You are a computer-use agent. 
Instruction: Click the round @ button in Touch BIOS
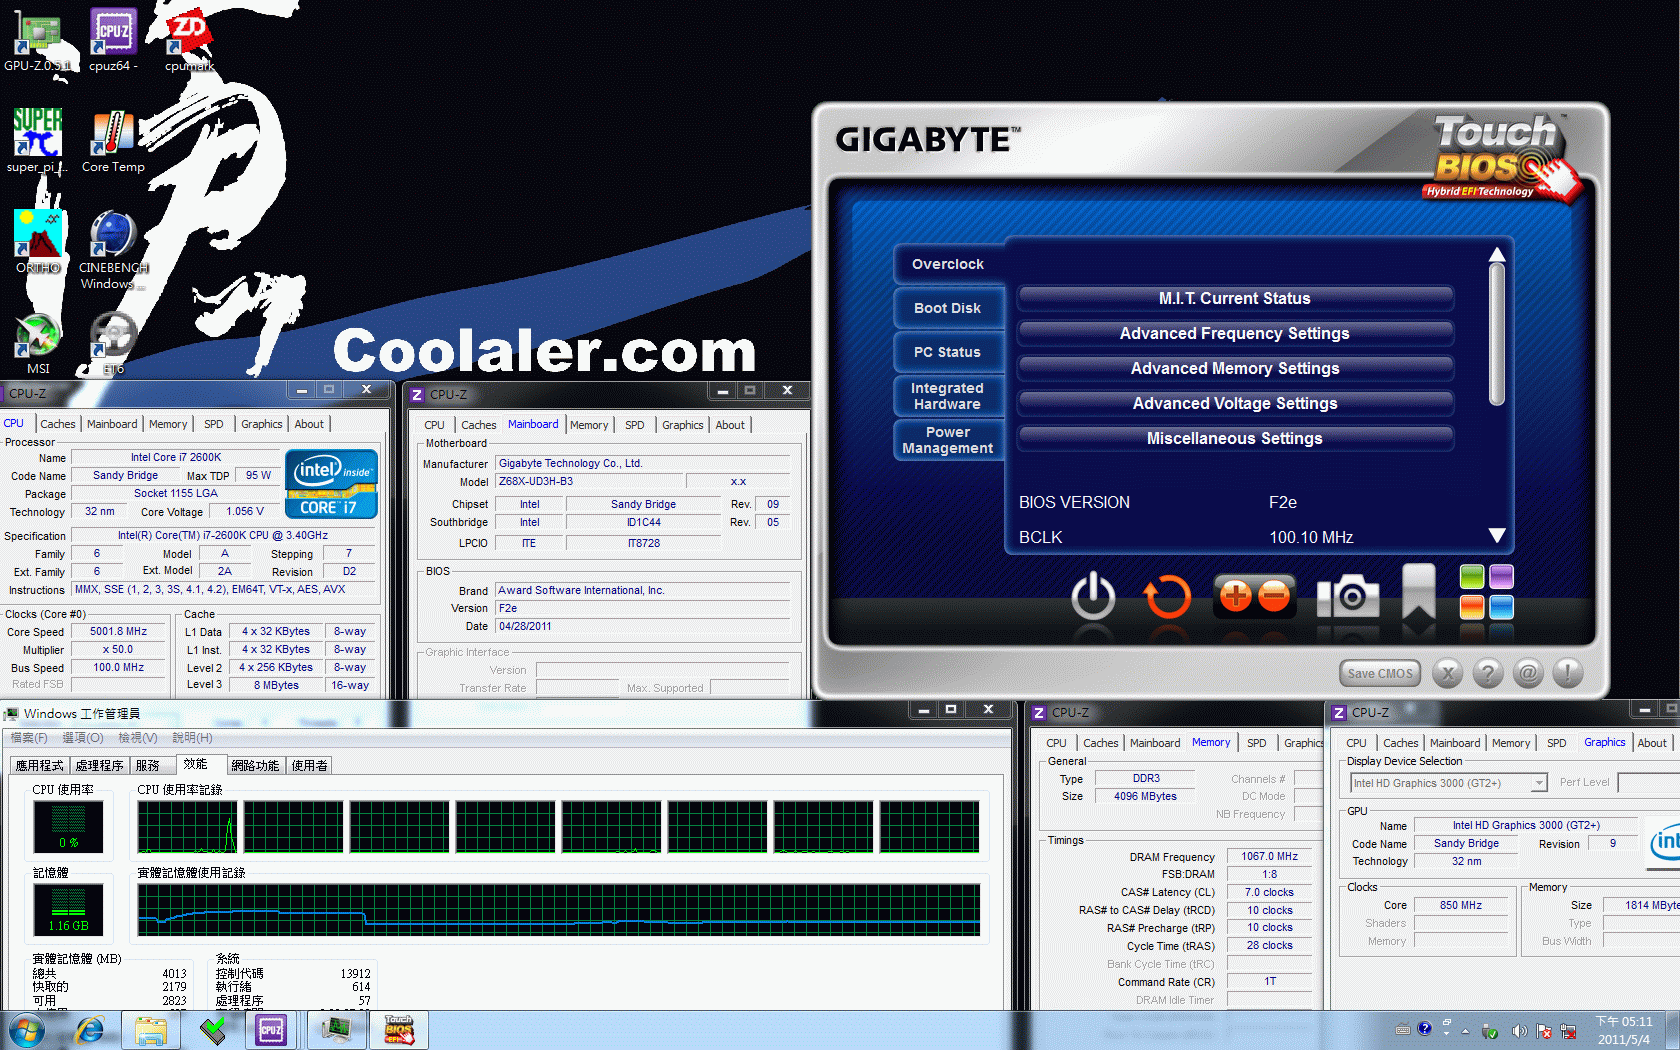click(1528, 673)
